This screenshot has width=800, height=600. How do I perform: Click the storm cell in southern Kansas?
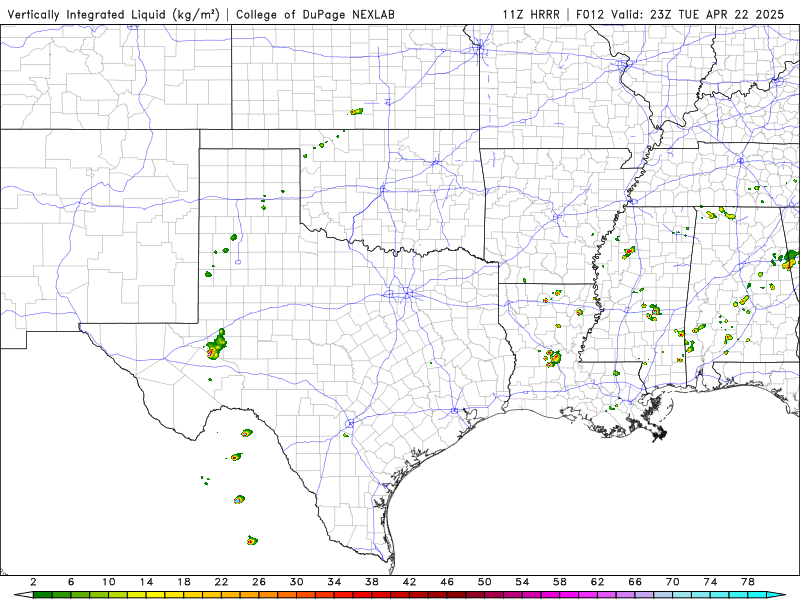pyautogui.click(x=356, y=111)
